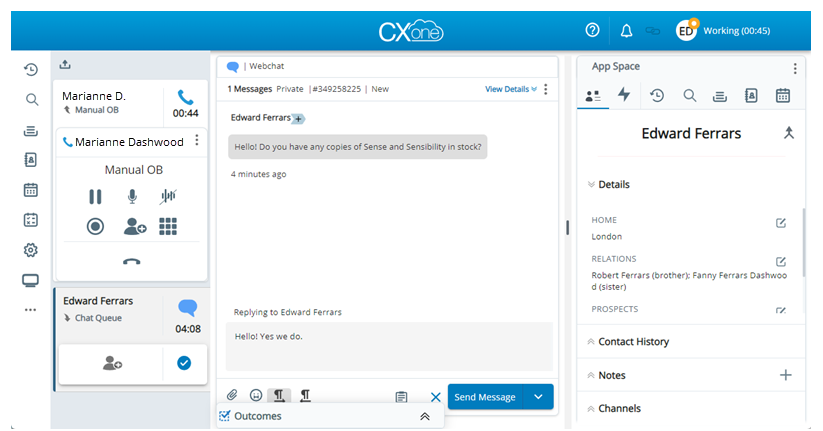Open help question mark icon
823x431 pixels.
pyautogui.click(x=592, y=31)
